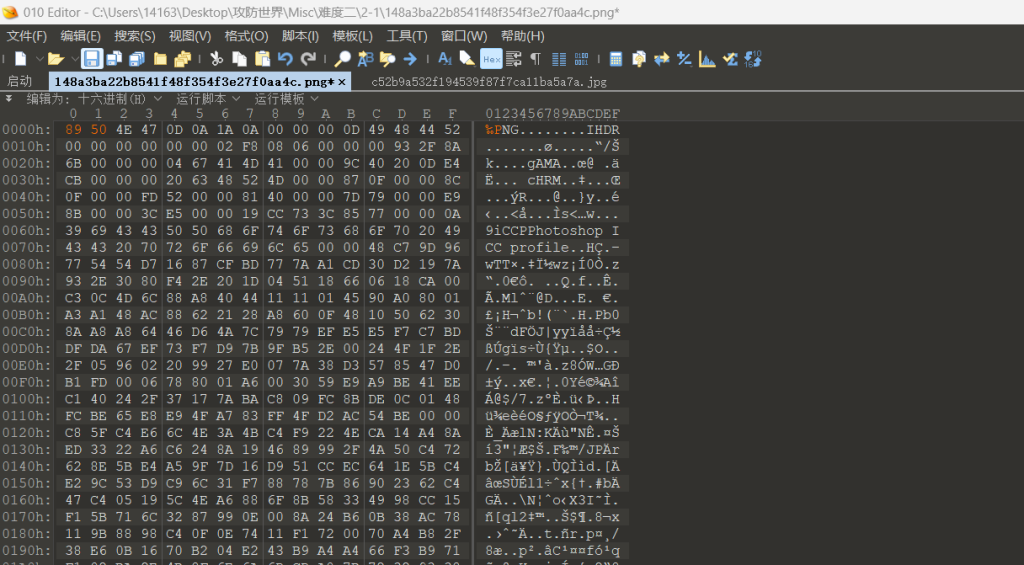Toggle the word wrap icon
This screenshot has height=565, width=1024.
coord(514,59)
